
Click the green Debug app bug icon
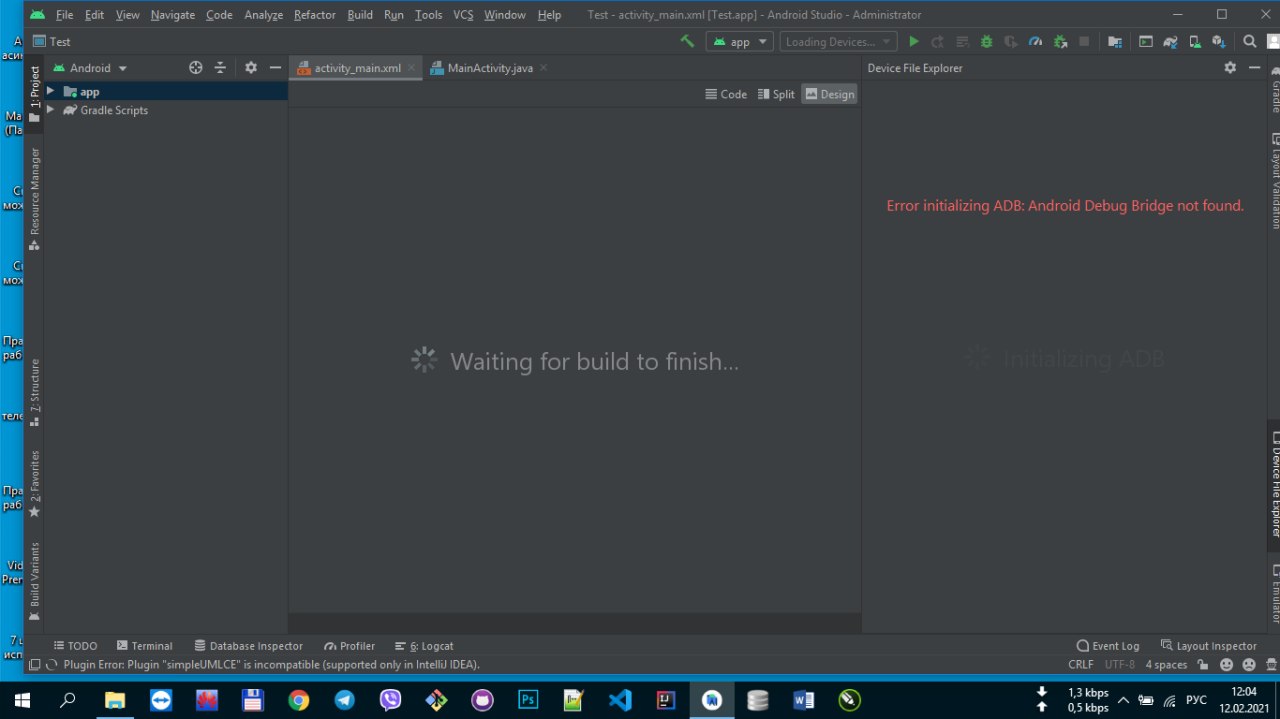point(986,41)
